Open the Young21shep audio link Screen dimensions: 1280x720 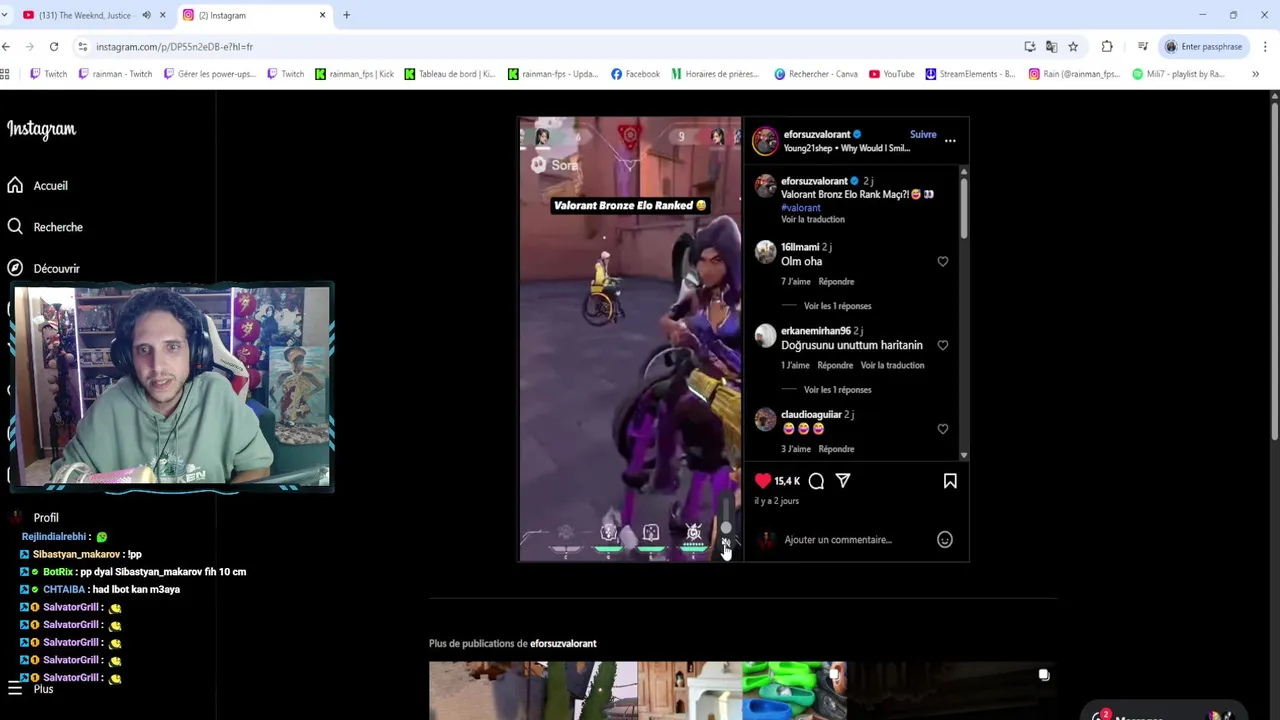847,148
